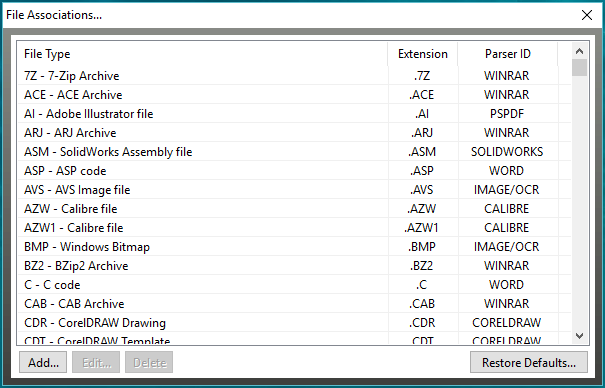The width and height of the screenshot is (605, 388).
Task: Click the Restore Defaults... button
Action: pos(529,363)
